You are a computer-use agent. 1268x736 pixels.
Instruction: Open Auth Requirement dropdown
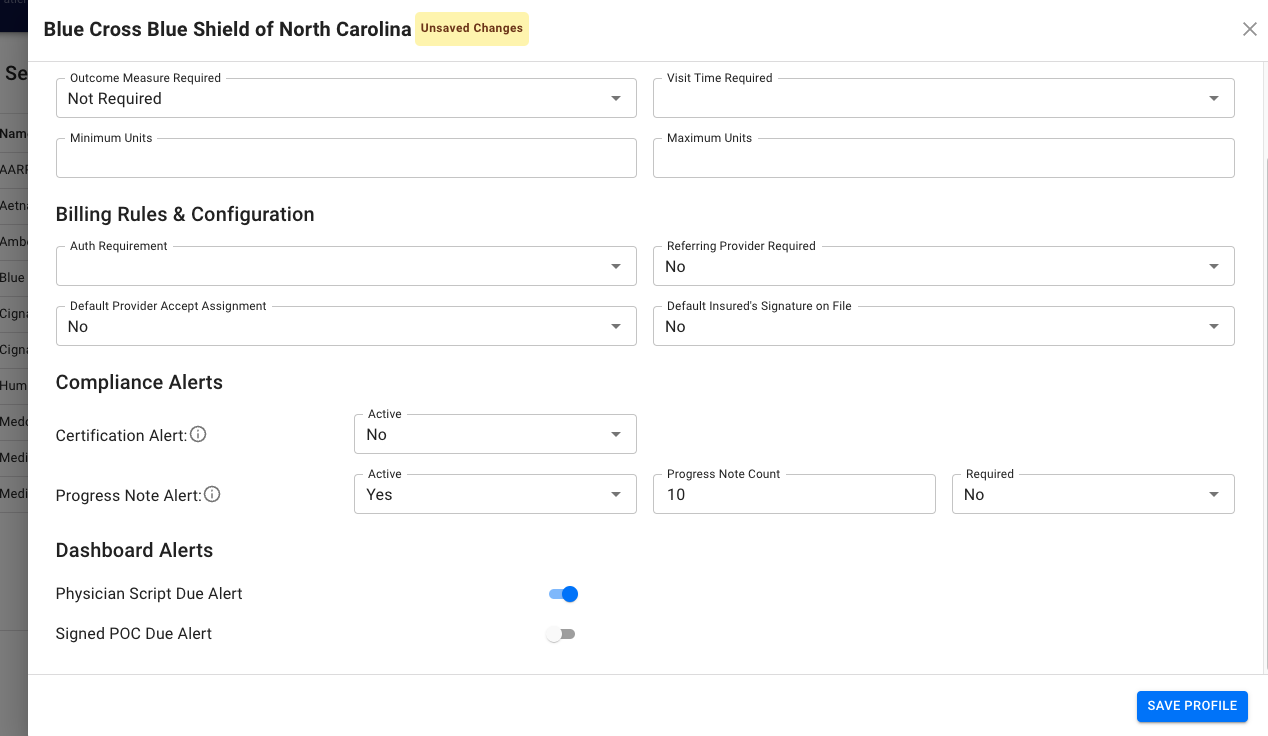click(346, 266)
